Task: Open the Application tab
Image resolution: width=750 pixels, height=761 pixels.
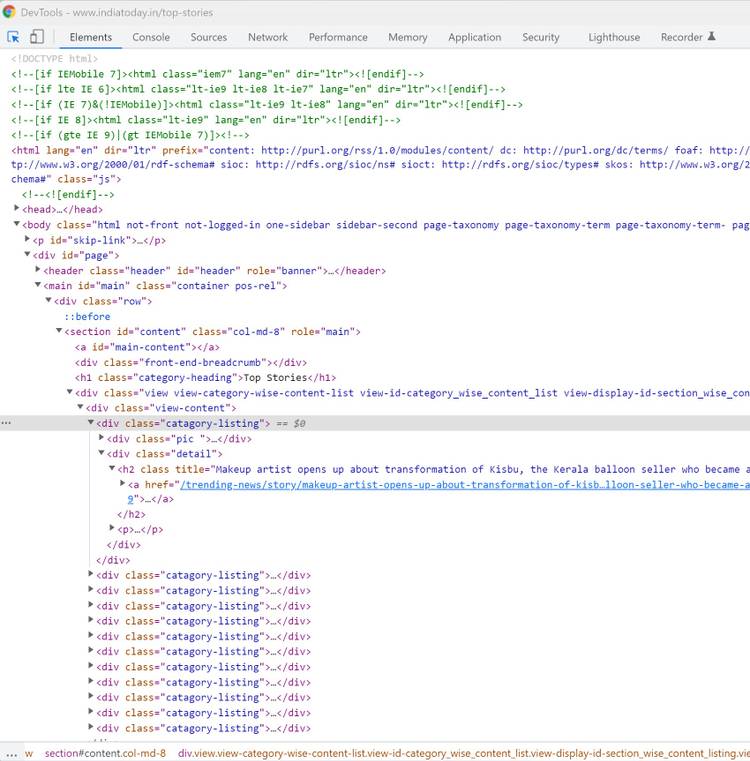Action: tap(475, 37)
